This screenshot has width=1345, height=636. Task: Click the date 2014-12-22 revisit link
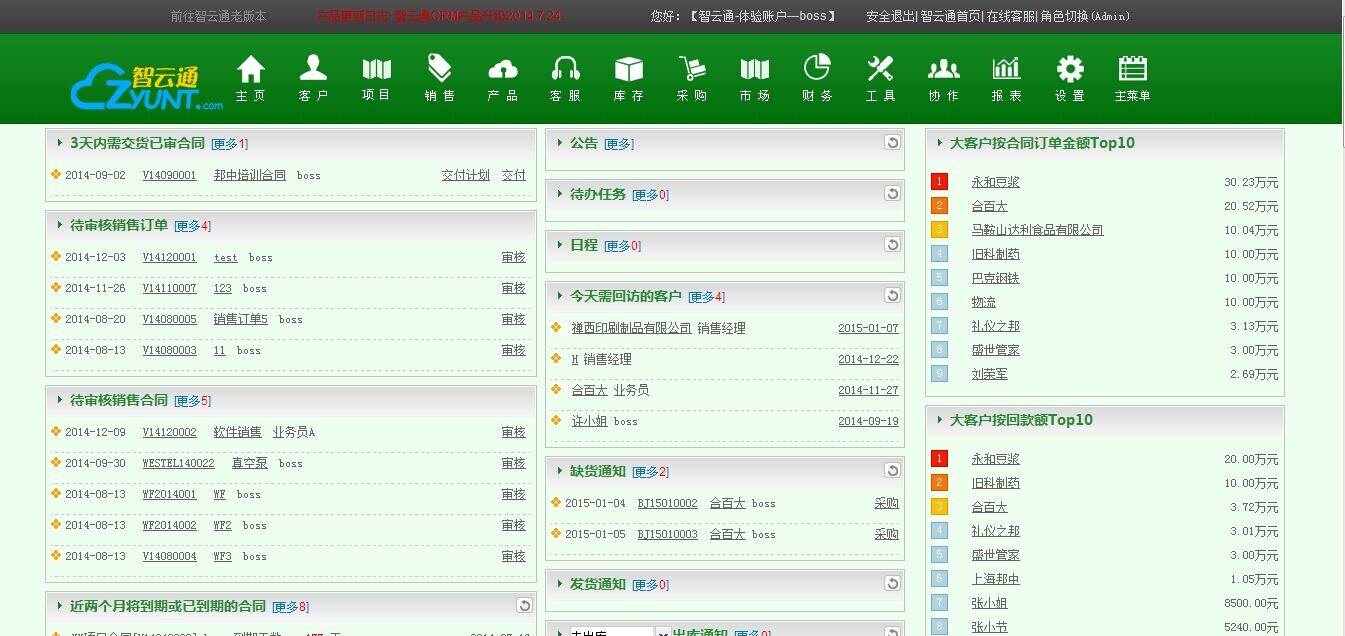(x=868, y=359)
